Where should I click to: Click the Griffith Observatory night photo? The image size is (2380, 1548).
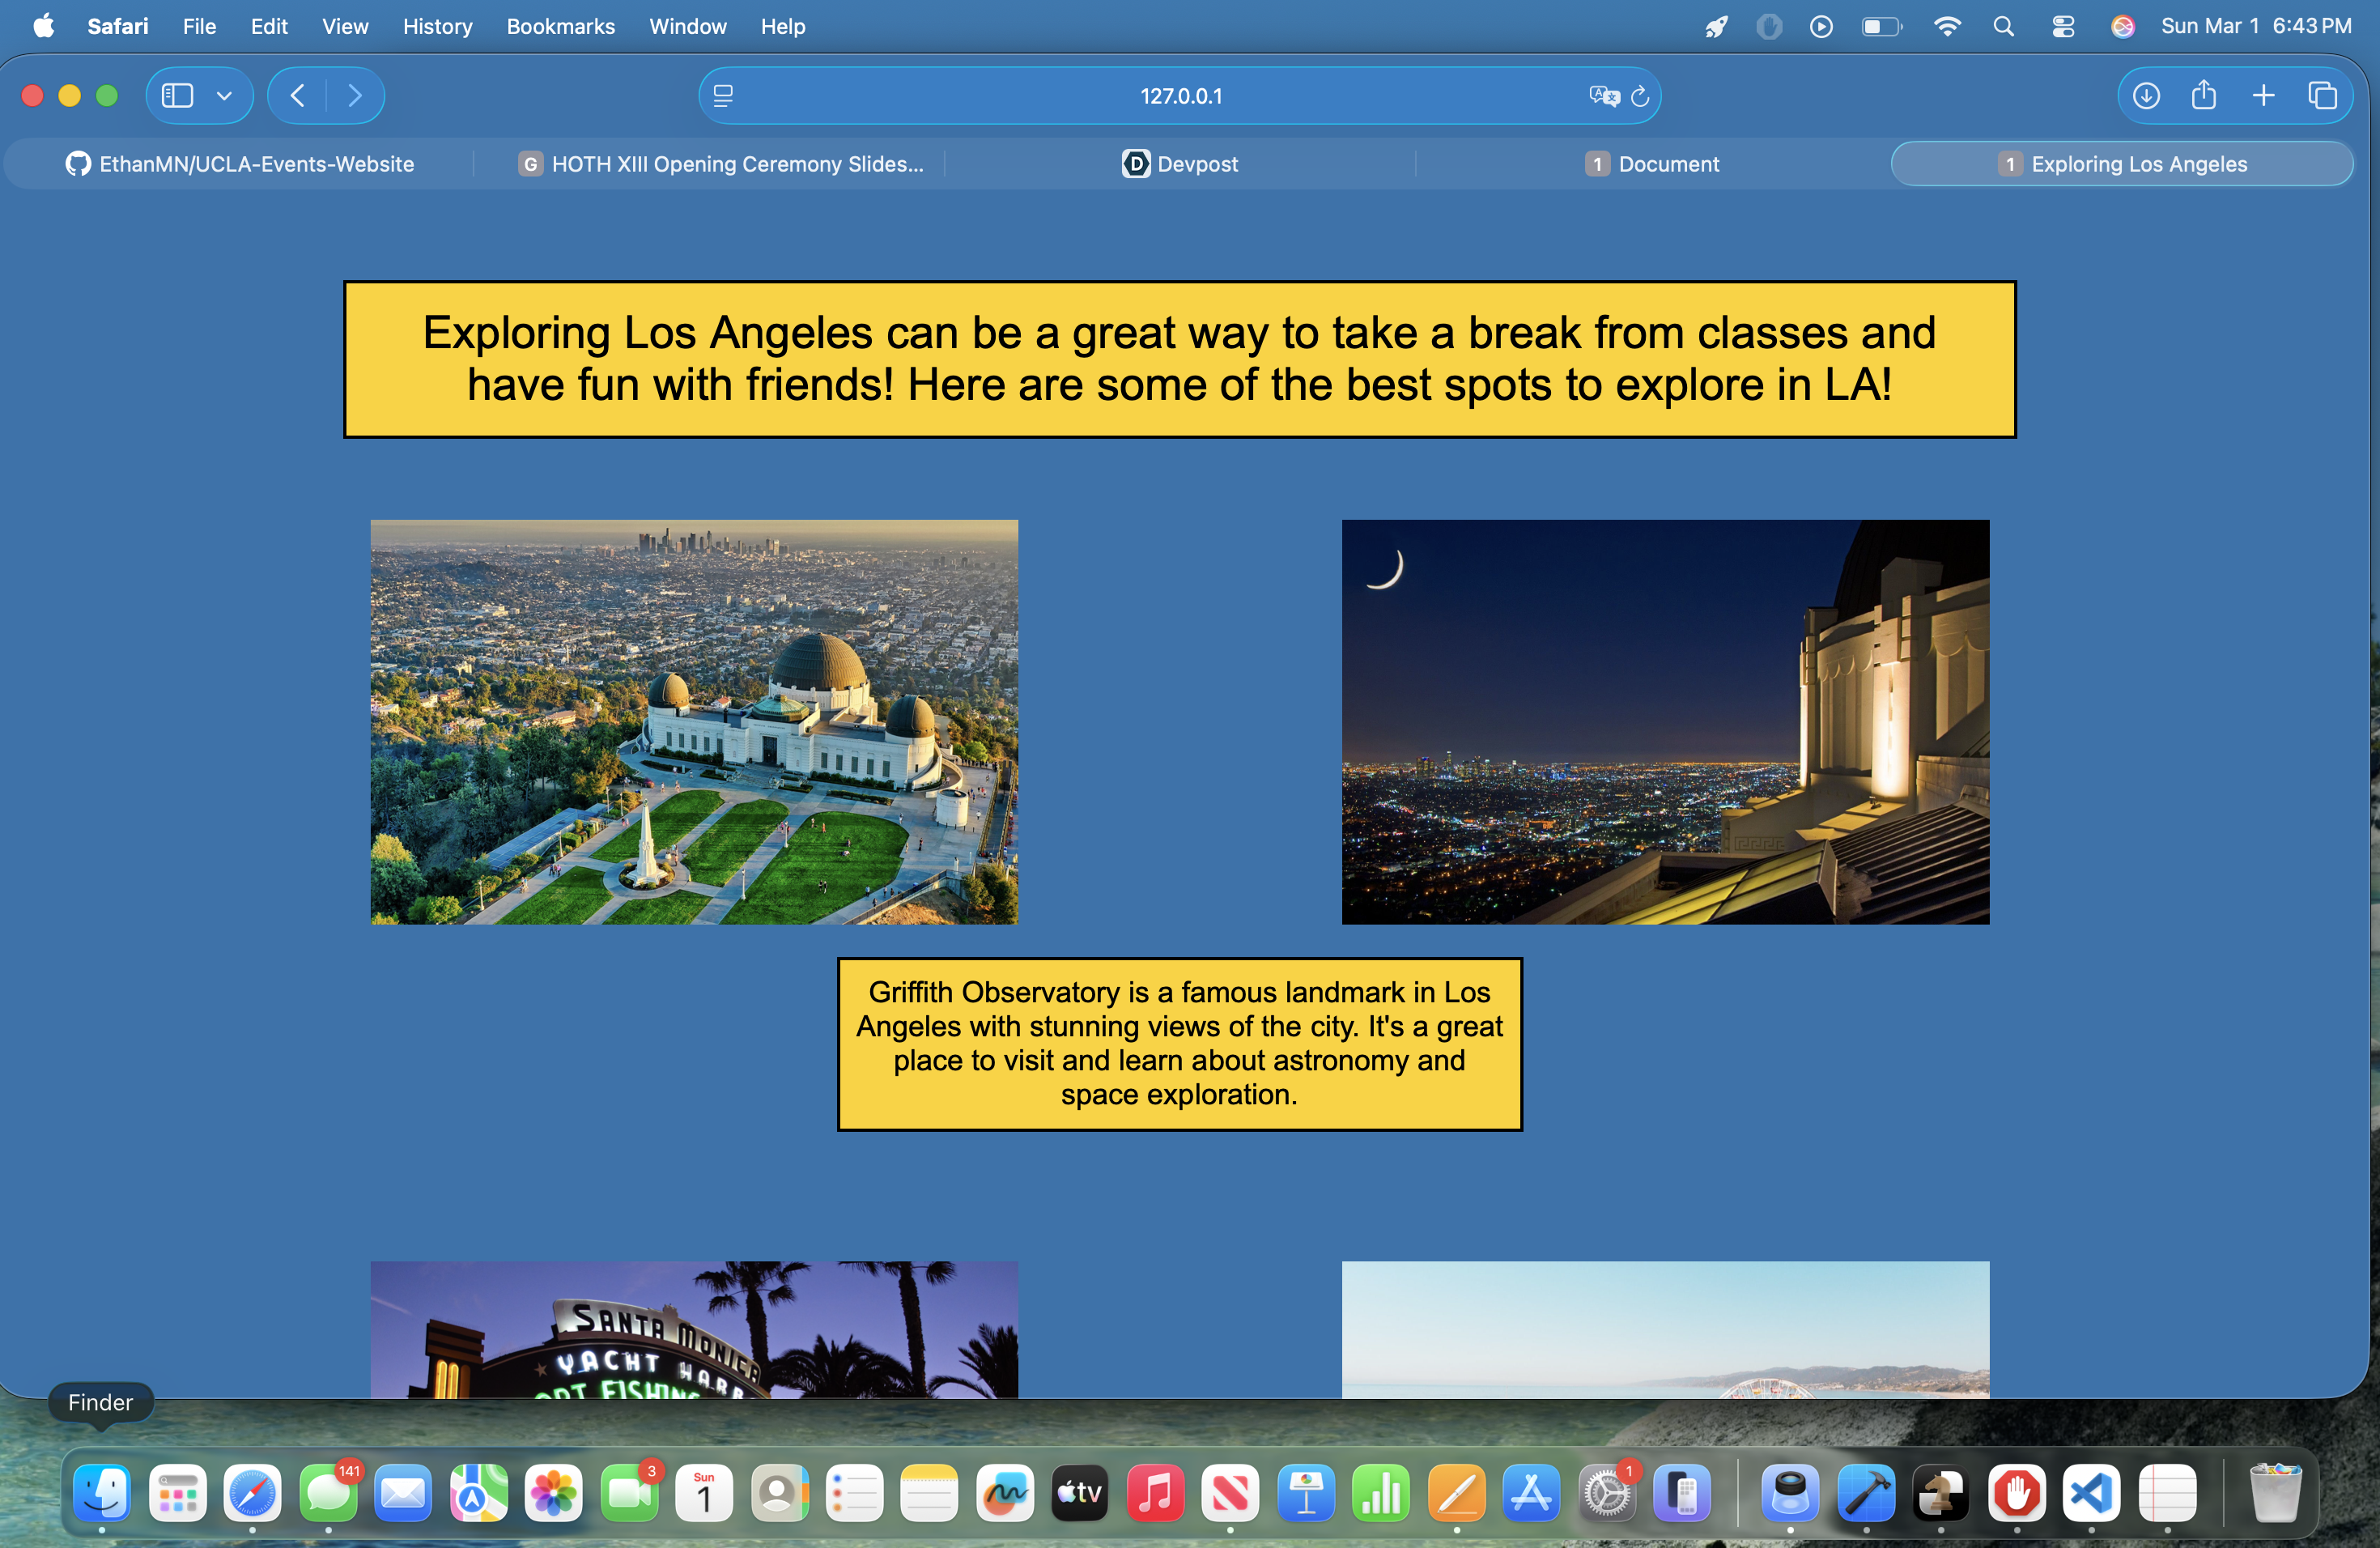point(1665,721)
